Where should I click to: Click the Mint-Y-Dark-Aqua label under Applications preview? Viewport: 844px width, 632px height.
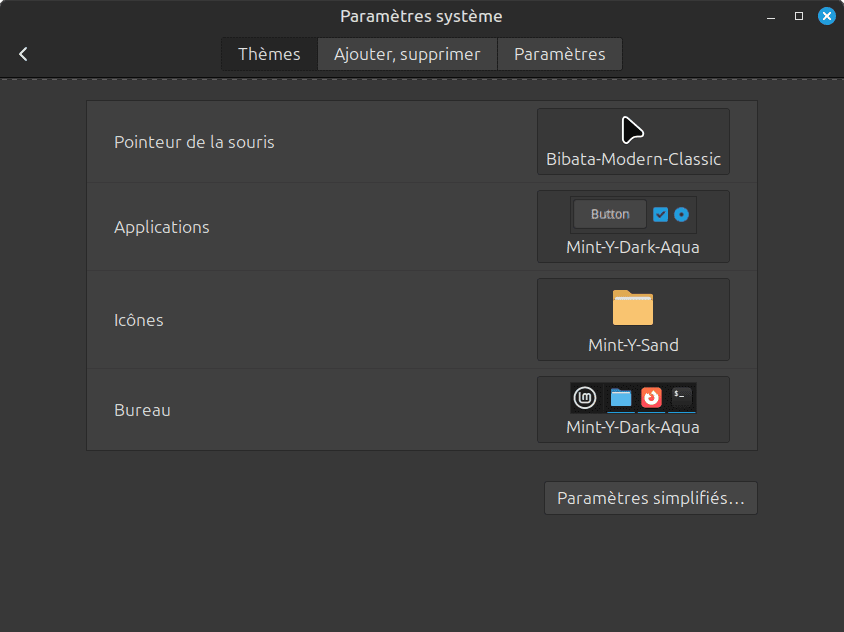tap(633, 247)
